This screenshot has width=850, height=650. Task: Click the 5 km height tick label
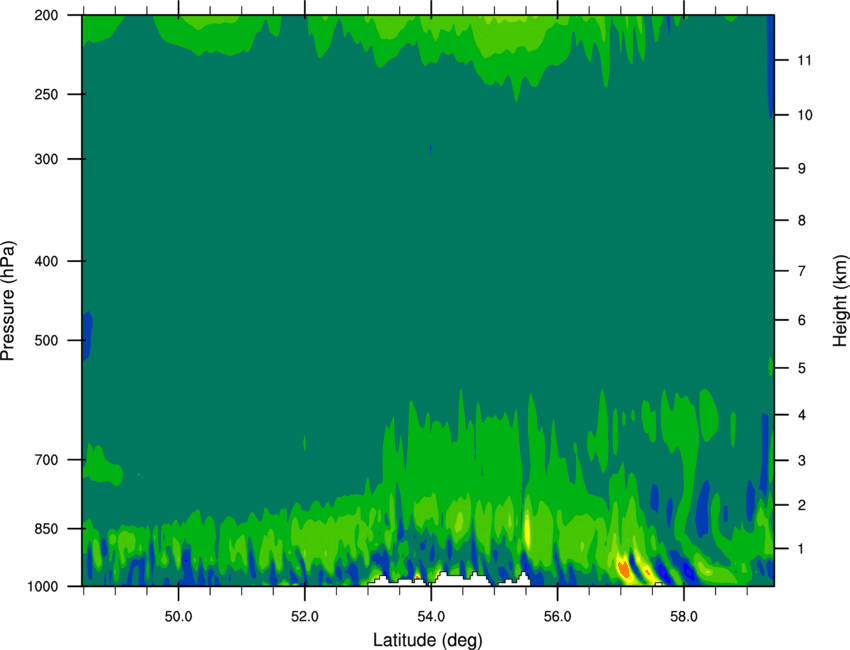coord(802,368)
